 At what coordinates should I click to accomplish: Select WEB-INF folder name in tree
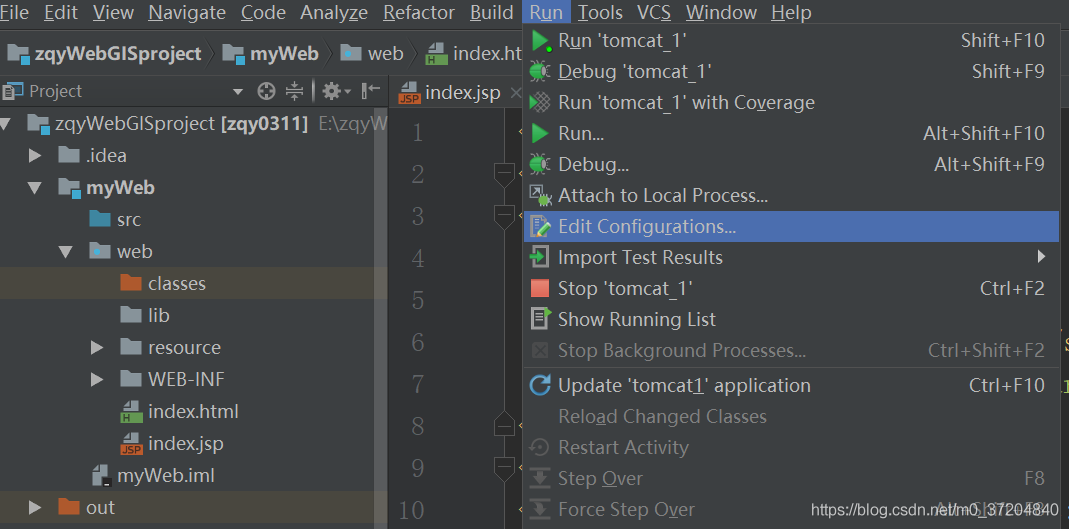pos(186,379)
